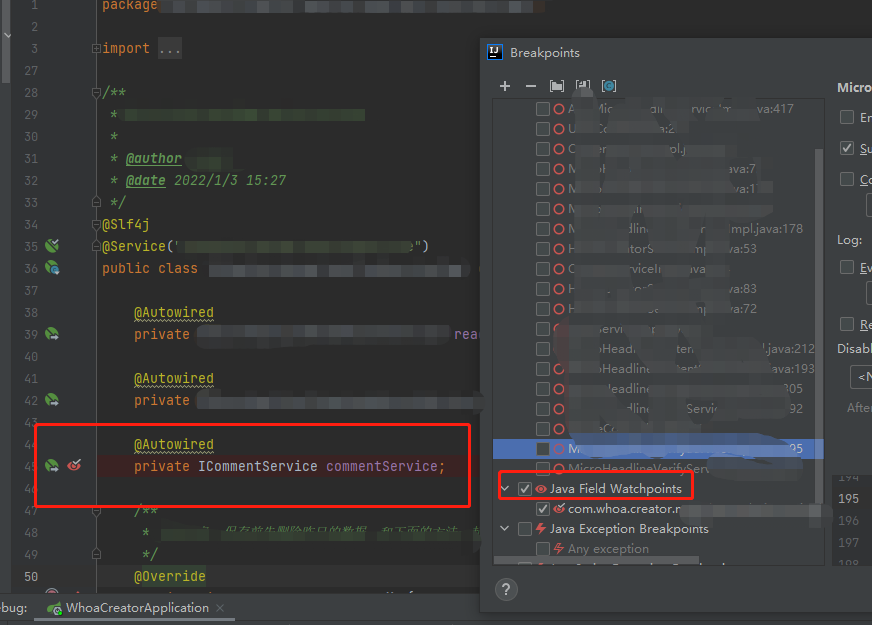The width and height of the screenshot is (872, 625).
Task: Group breakpoints by file
Action: point(583,86)
